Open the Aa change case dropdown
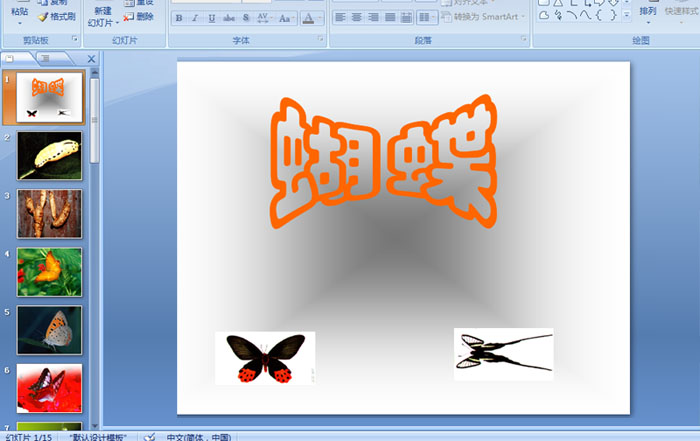 (286, 18)
